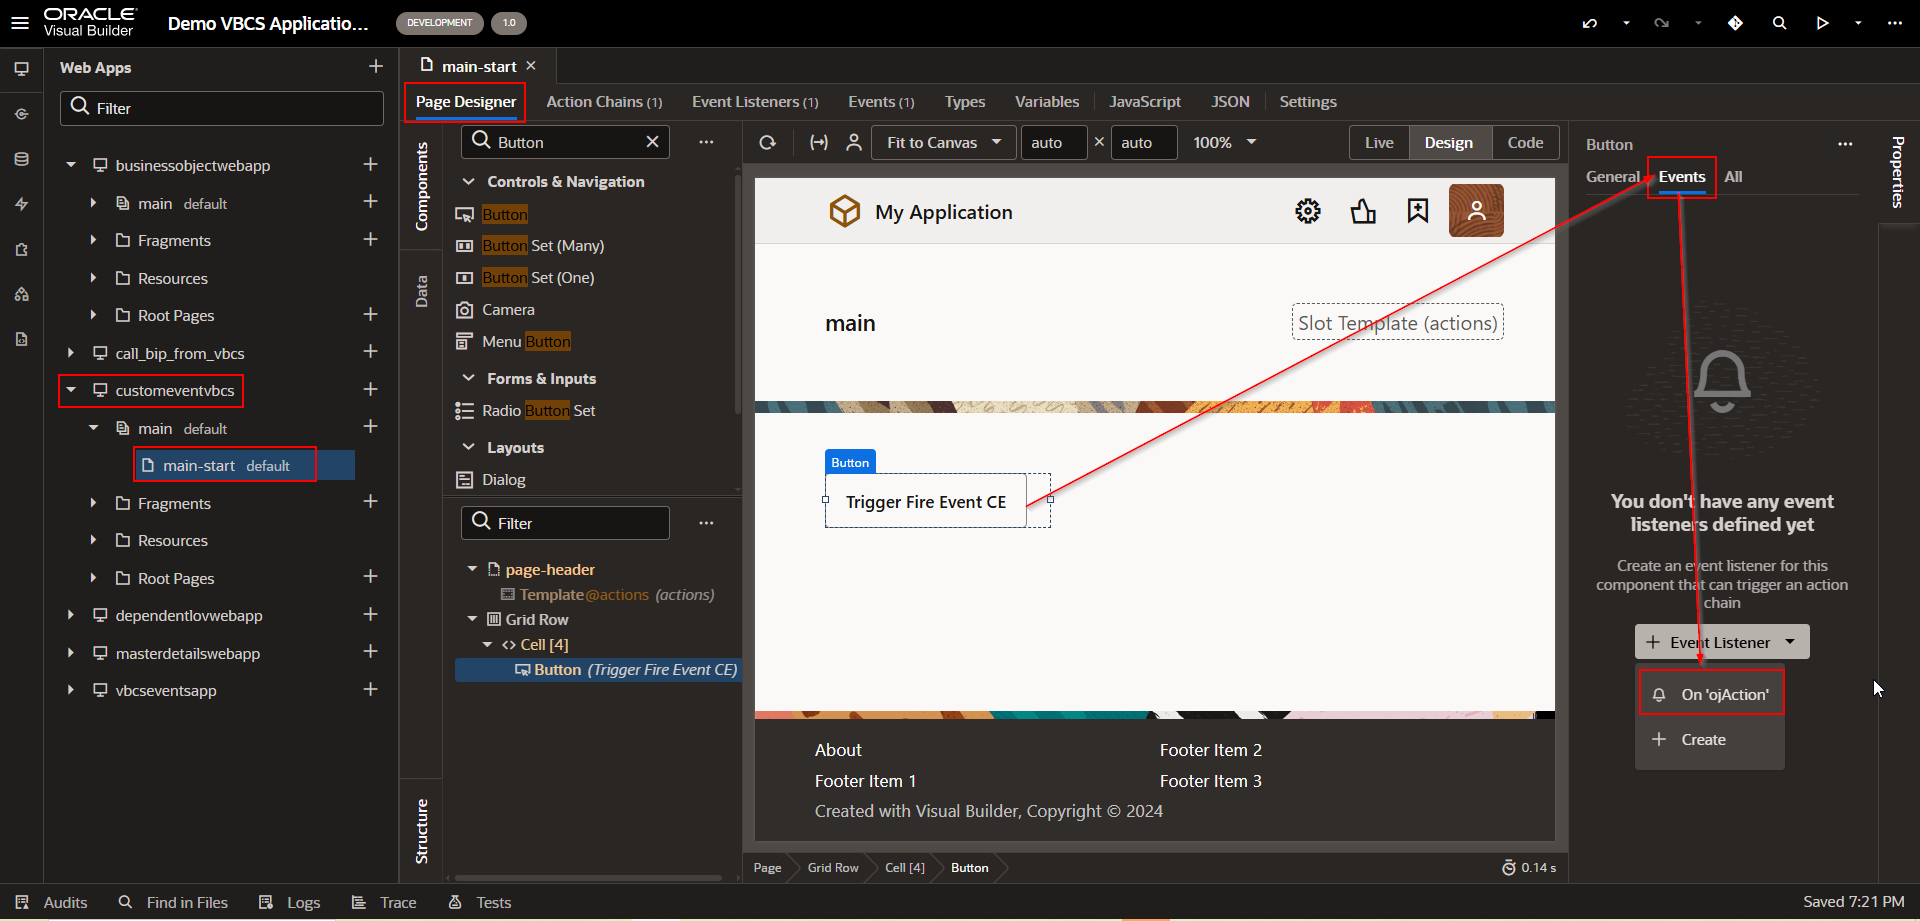Open the header more options ellipsis
The height and width of the screenshot is (921, 1920).
[1894, 22]
